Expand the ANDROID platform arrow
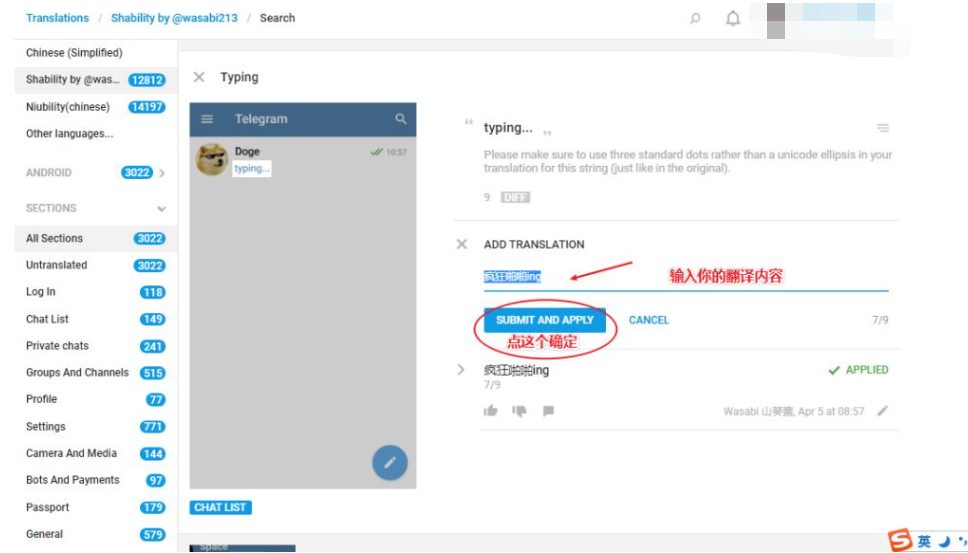Image resolution: width=968 pixels, height=553 pixels. click(162, 173)
